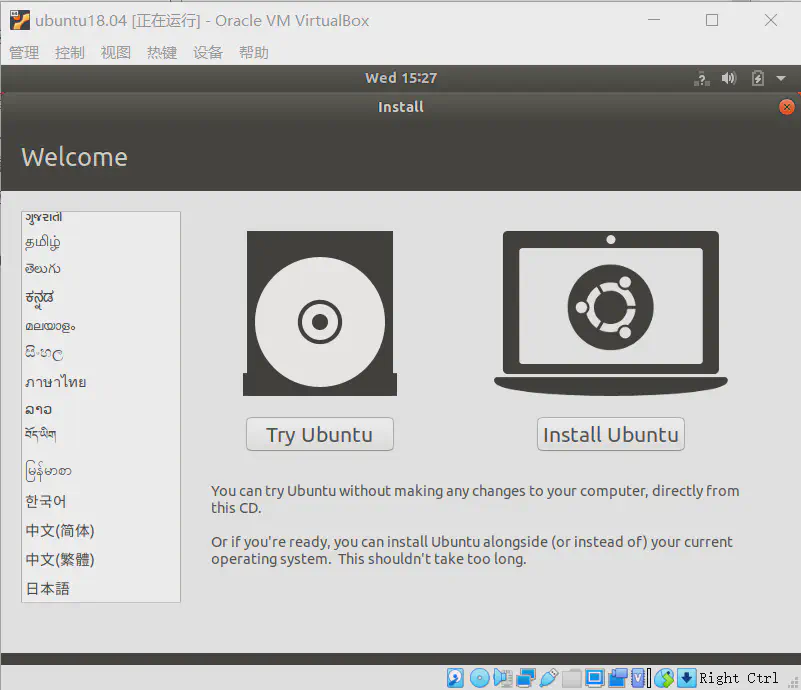Image resolution: width=801 pixels, height=690 pixels.
Task: Close the Install dialog with the orange X
Action: pyautogui.click(x=787, y=107)
